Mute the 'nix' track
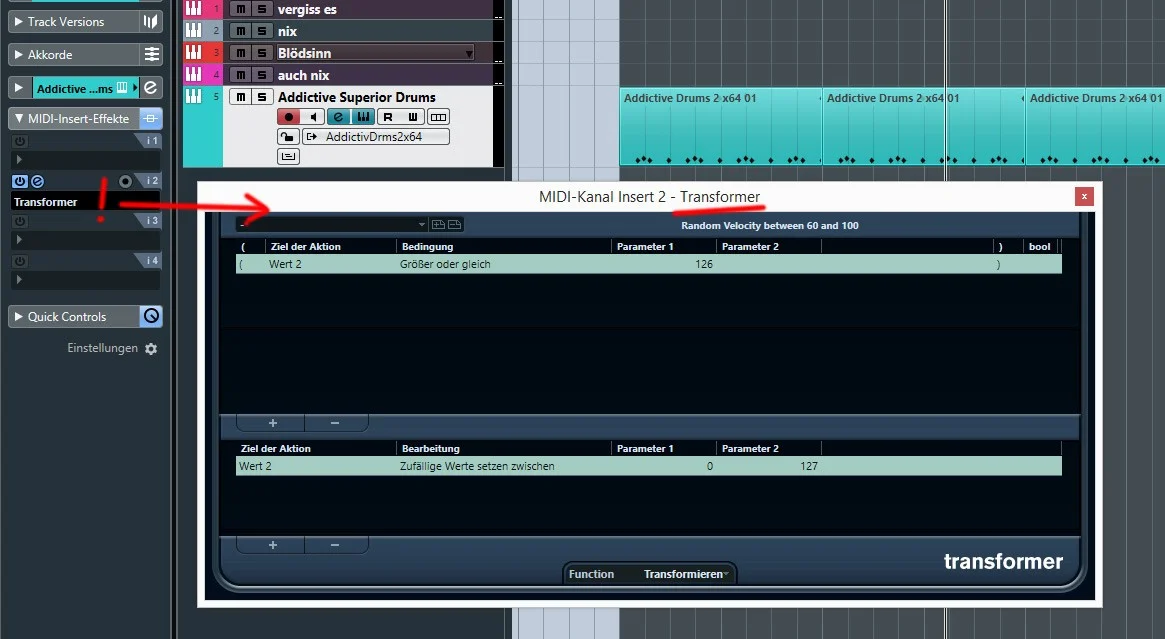 240,30
